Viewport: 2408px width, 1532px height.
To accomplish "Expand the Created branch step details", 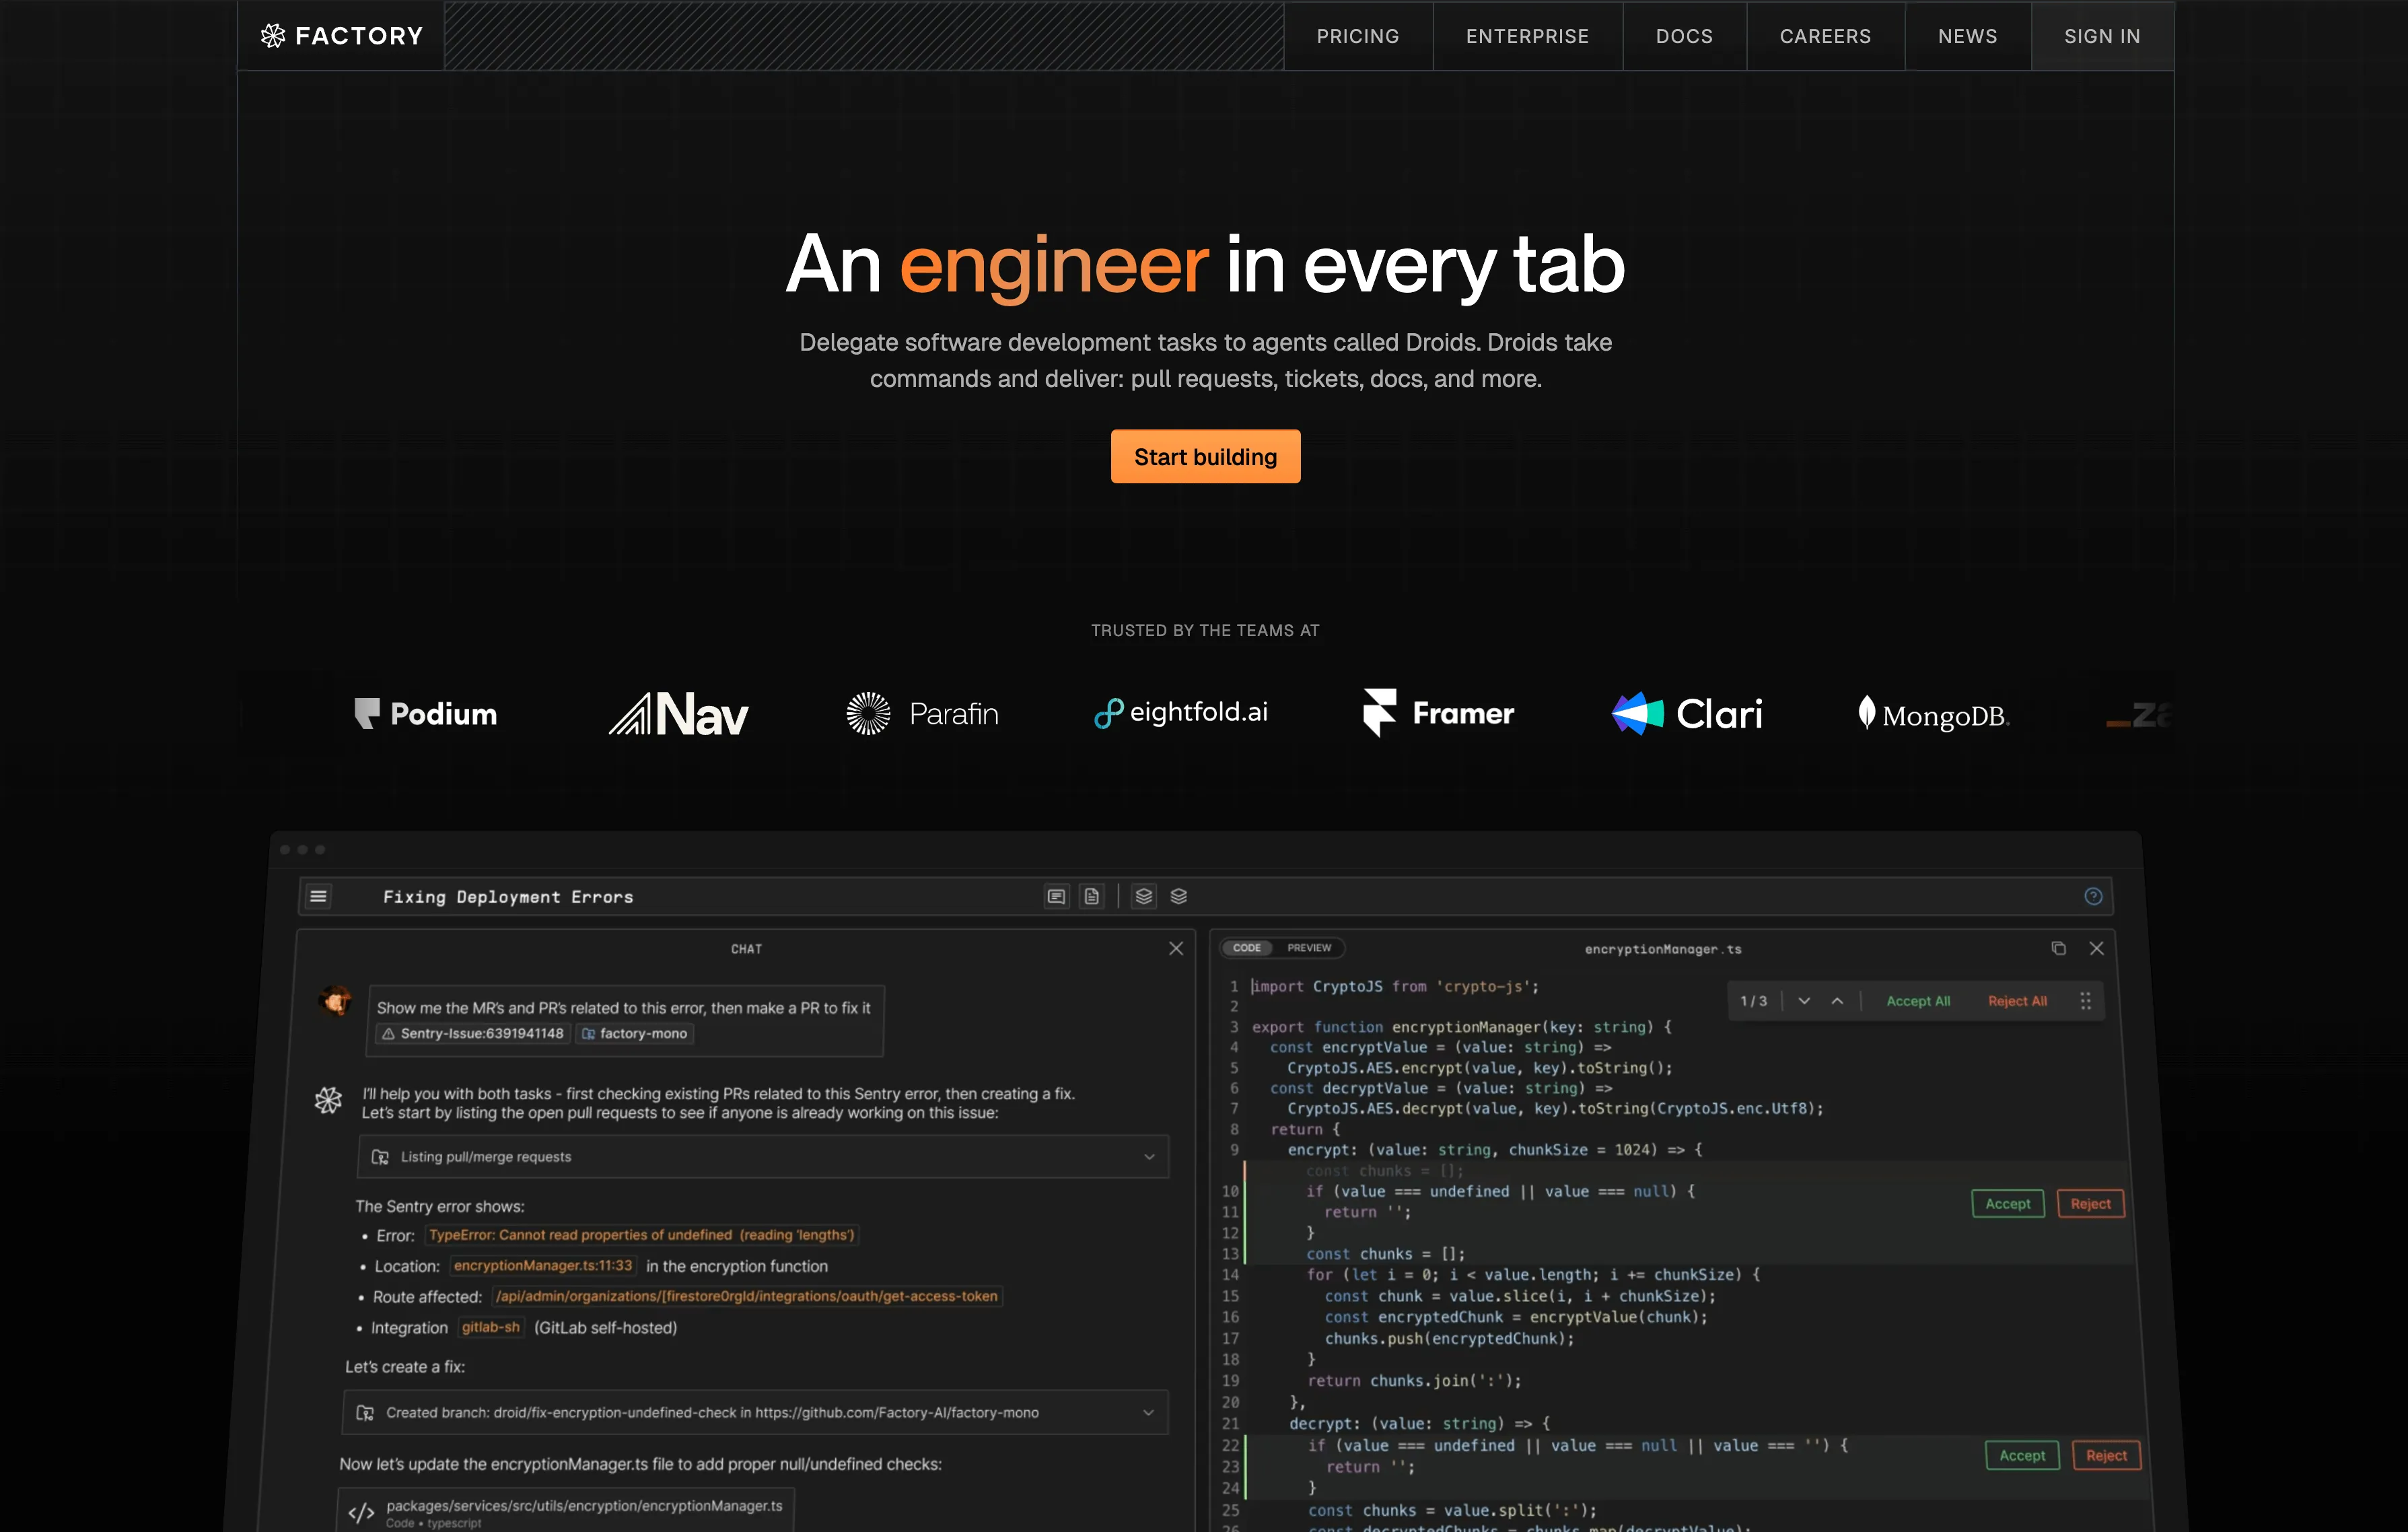I will click(1148, 1413).
